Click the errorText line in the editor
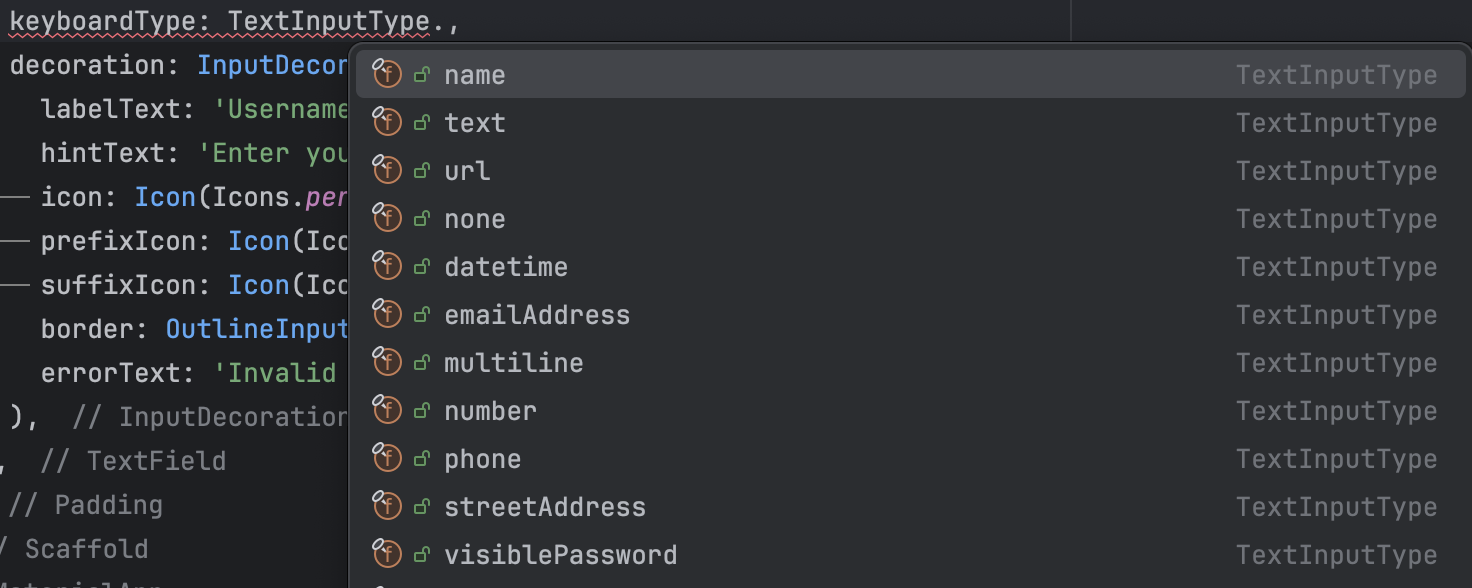The height and width of the screenshot is (588, 1472). tap(188, 373)
